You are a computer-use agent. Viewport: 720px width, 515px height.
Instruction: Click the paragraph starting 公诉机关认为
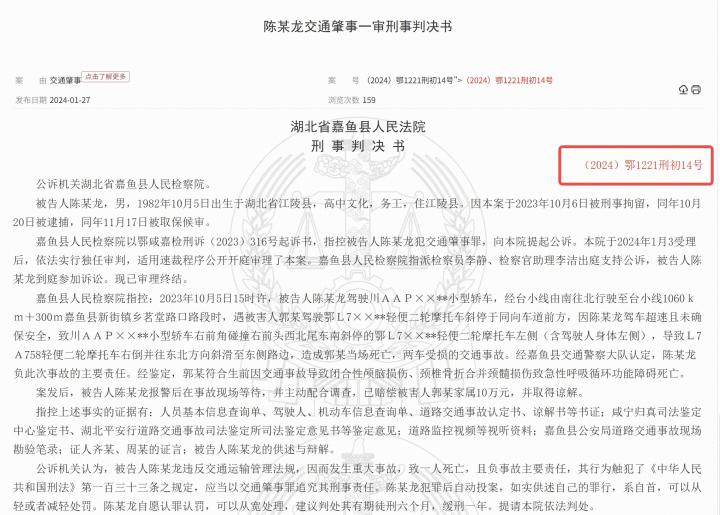point(357,487)
